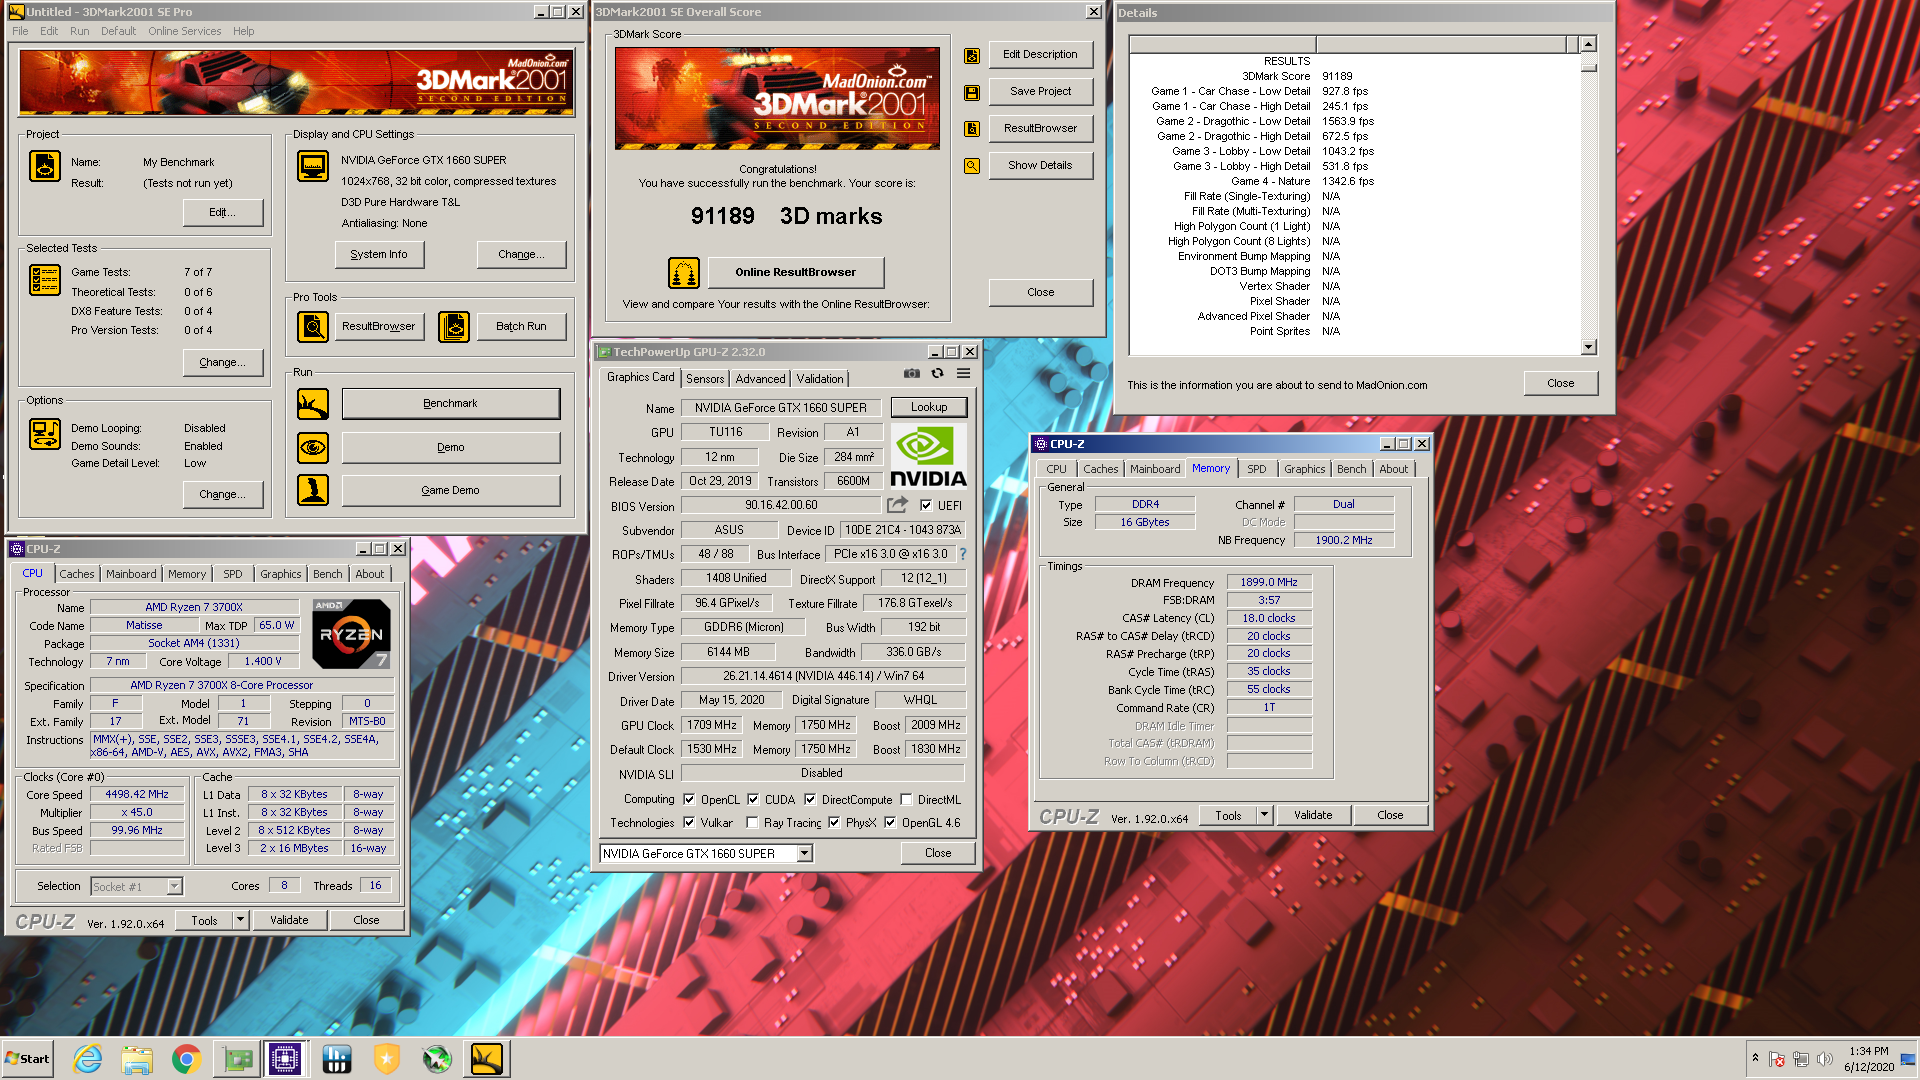Click the Game Demo joystick icon
This screenshot has width=1920, height=1080.
pos(313,490)
